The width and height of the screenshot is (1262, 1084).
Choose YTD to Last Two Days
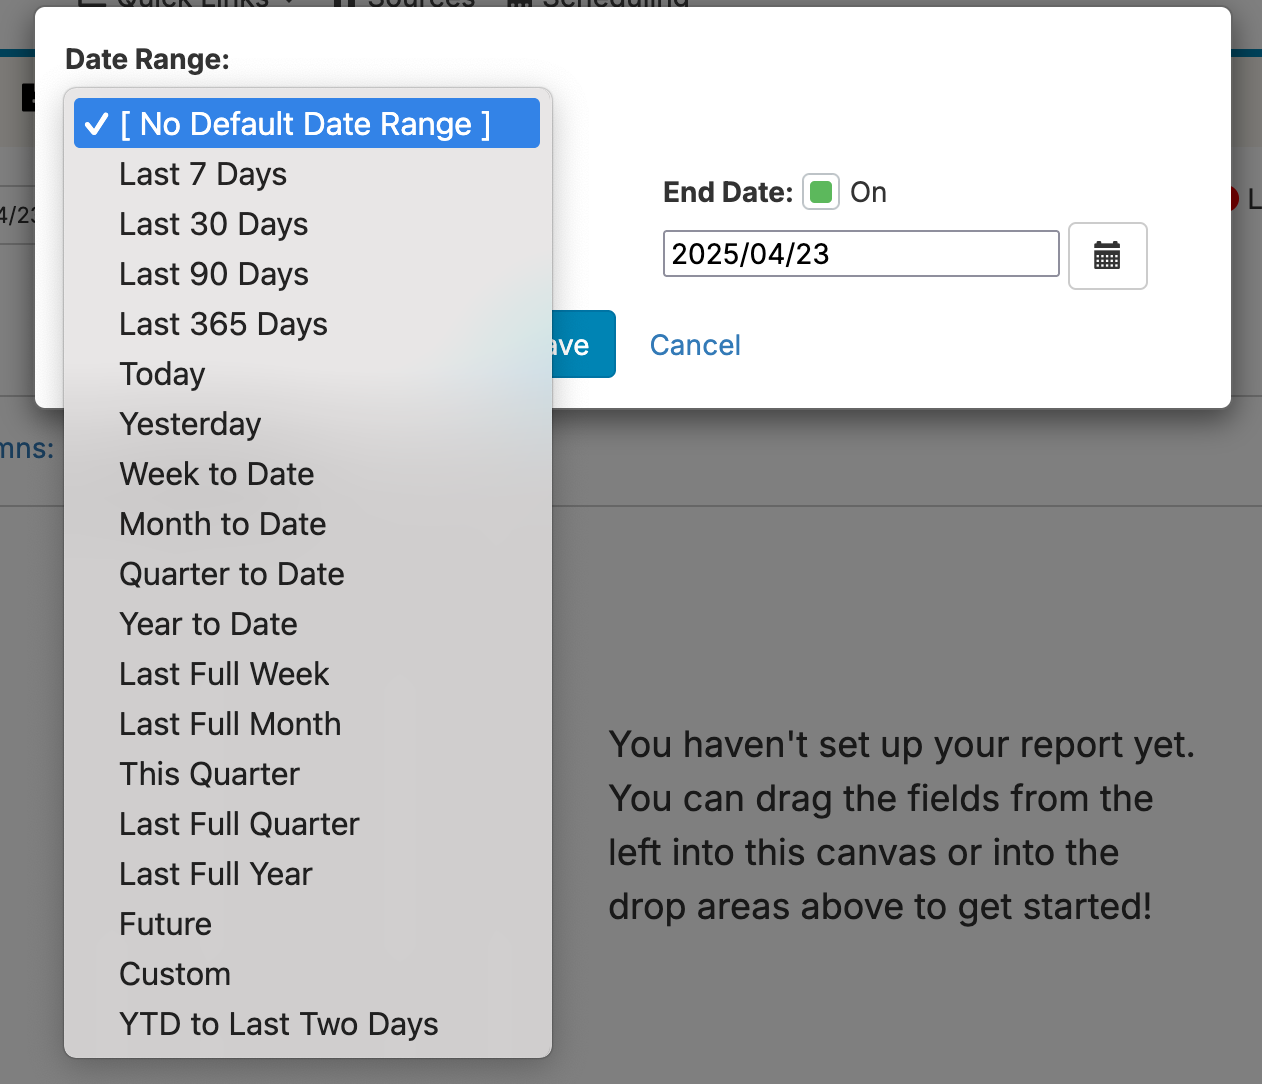[278, 1024]
